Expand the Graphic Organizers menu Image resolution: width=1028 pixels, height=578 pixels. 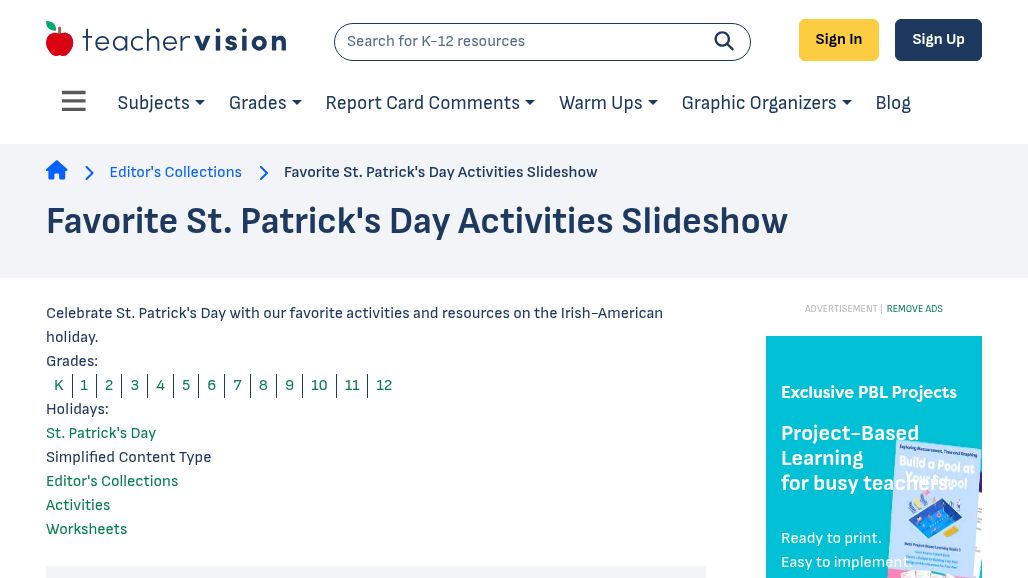click(x=766, y=103)
